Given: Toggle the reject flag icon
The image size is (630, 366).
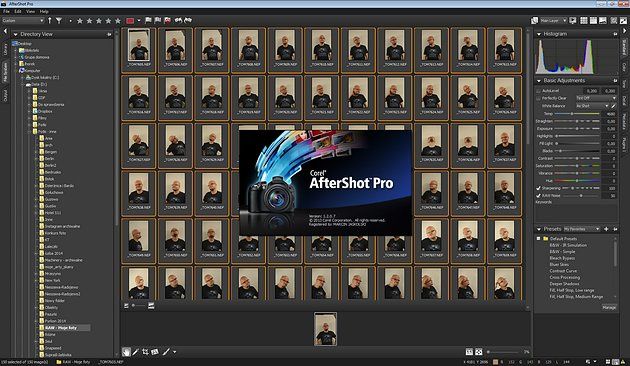Looking at the screenshot, I should (x=158, y=20).
